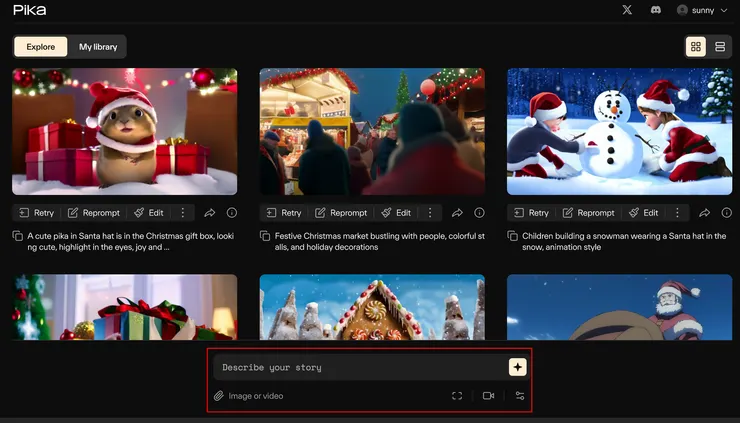The width and height of the screenshot is (740, 423).
Task: Select grid view layout
Action: coord(696,47)
